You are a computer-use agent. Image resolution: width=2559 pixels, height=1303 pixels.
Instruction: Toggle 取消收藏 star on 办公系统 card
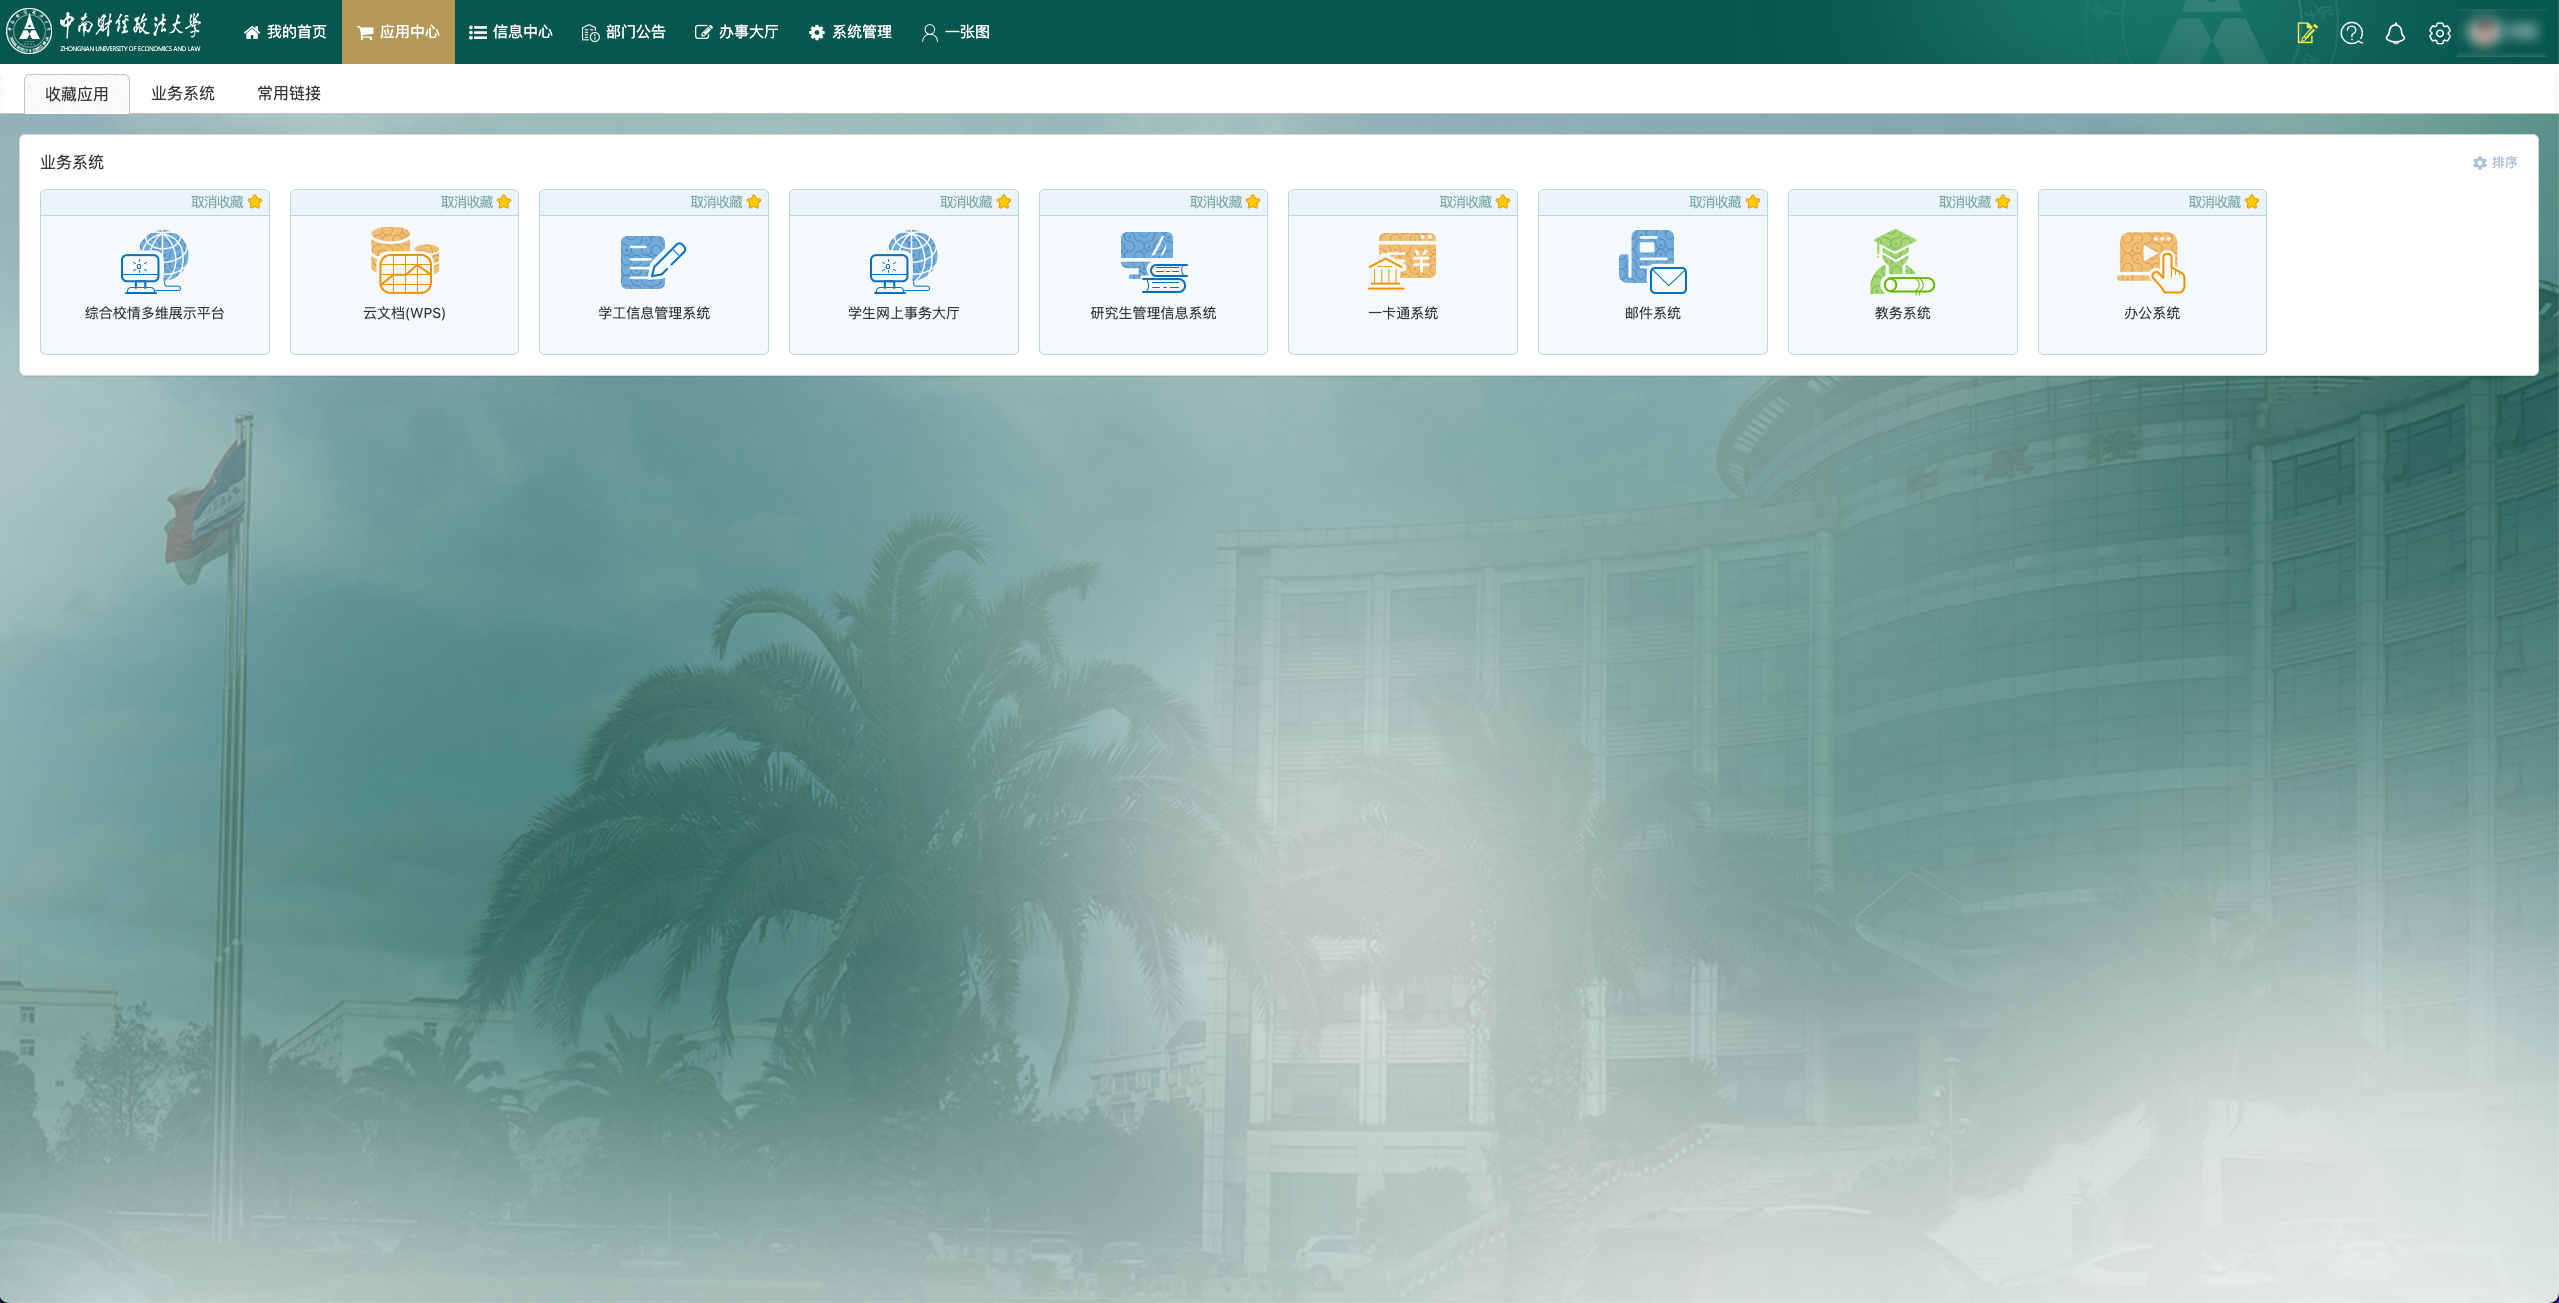[x=2252, y=202]
